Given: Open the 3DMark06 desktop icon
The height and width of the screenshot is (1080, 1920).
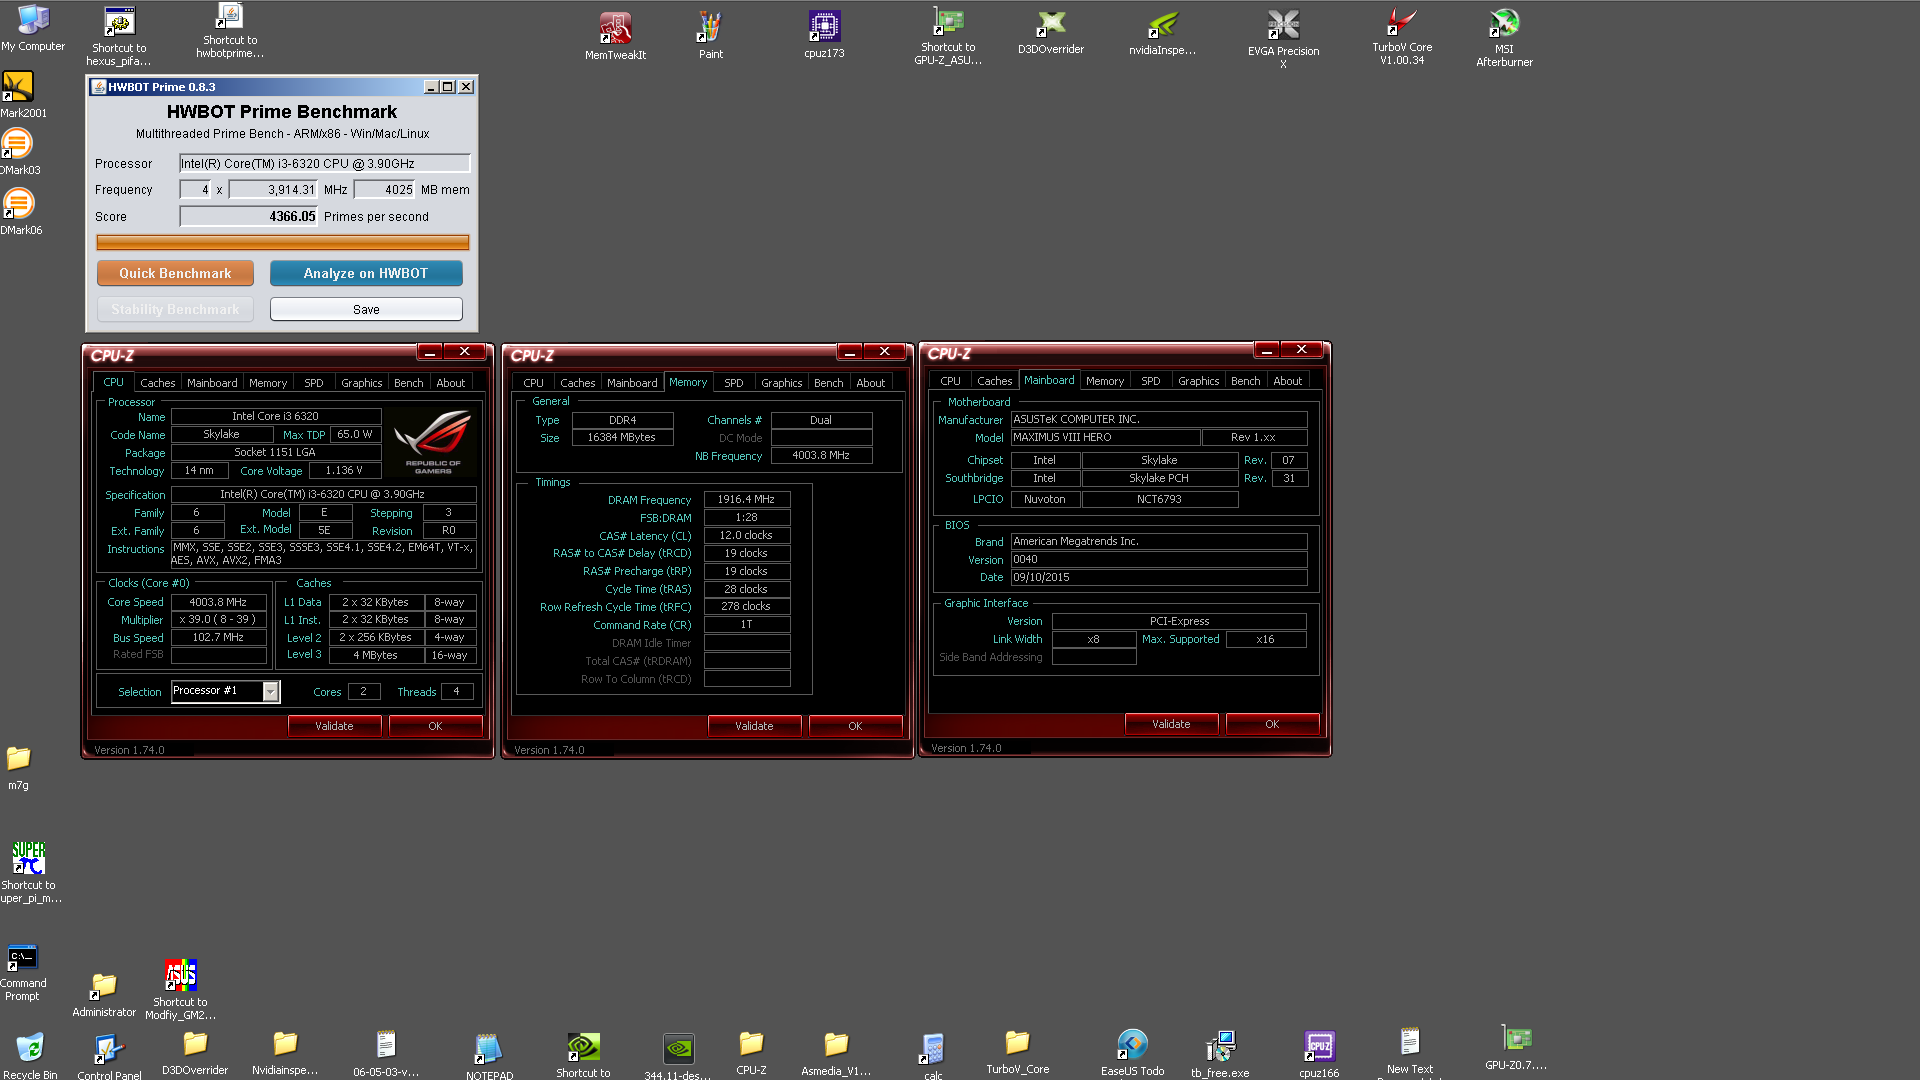Looking at the screenshot, I should point(18,211).
